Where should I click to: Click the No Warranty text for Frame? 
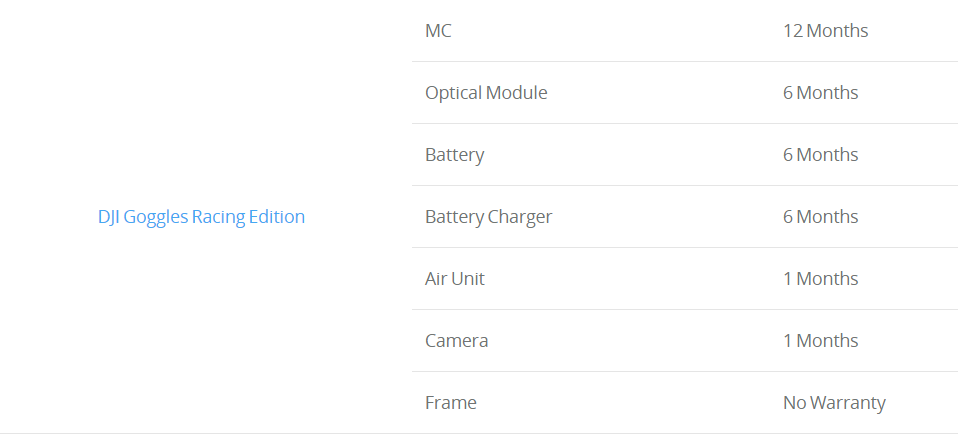(x=835, y=403)
